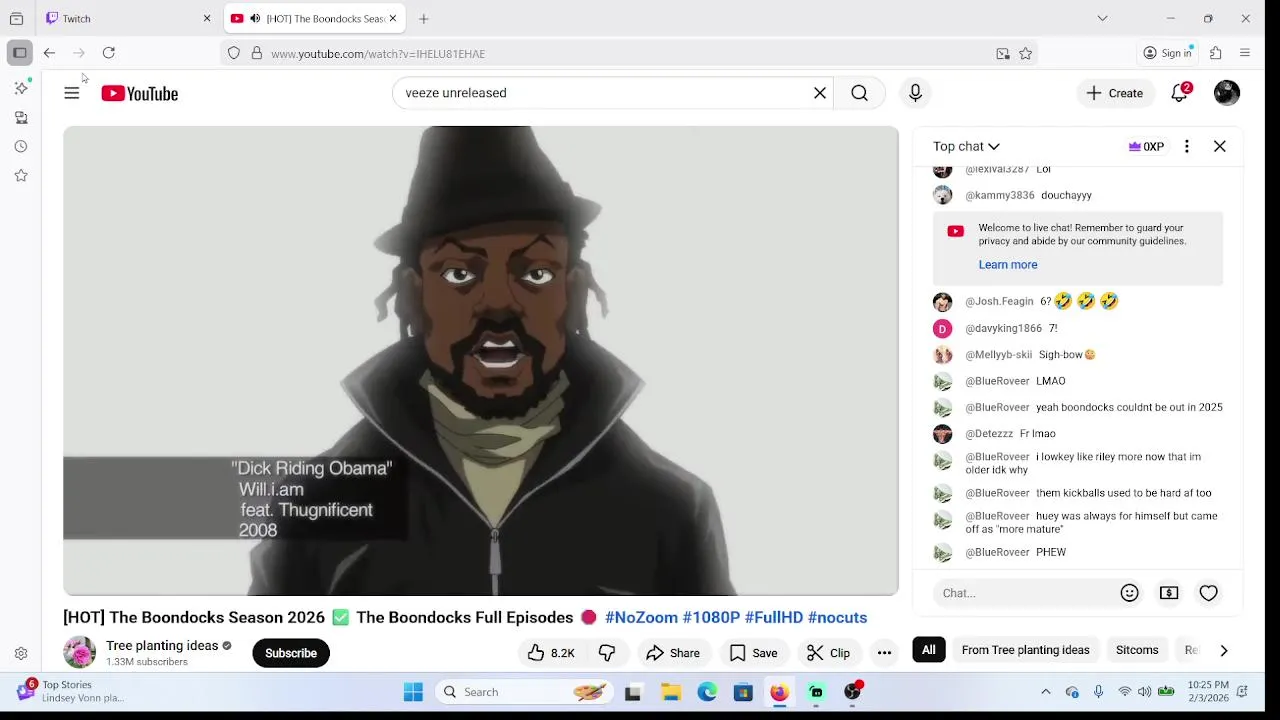Screen dimensions: 1280x720
Task: Expand the Top chat dropdown
Action: (x=966, y=146)
